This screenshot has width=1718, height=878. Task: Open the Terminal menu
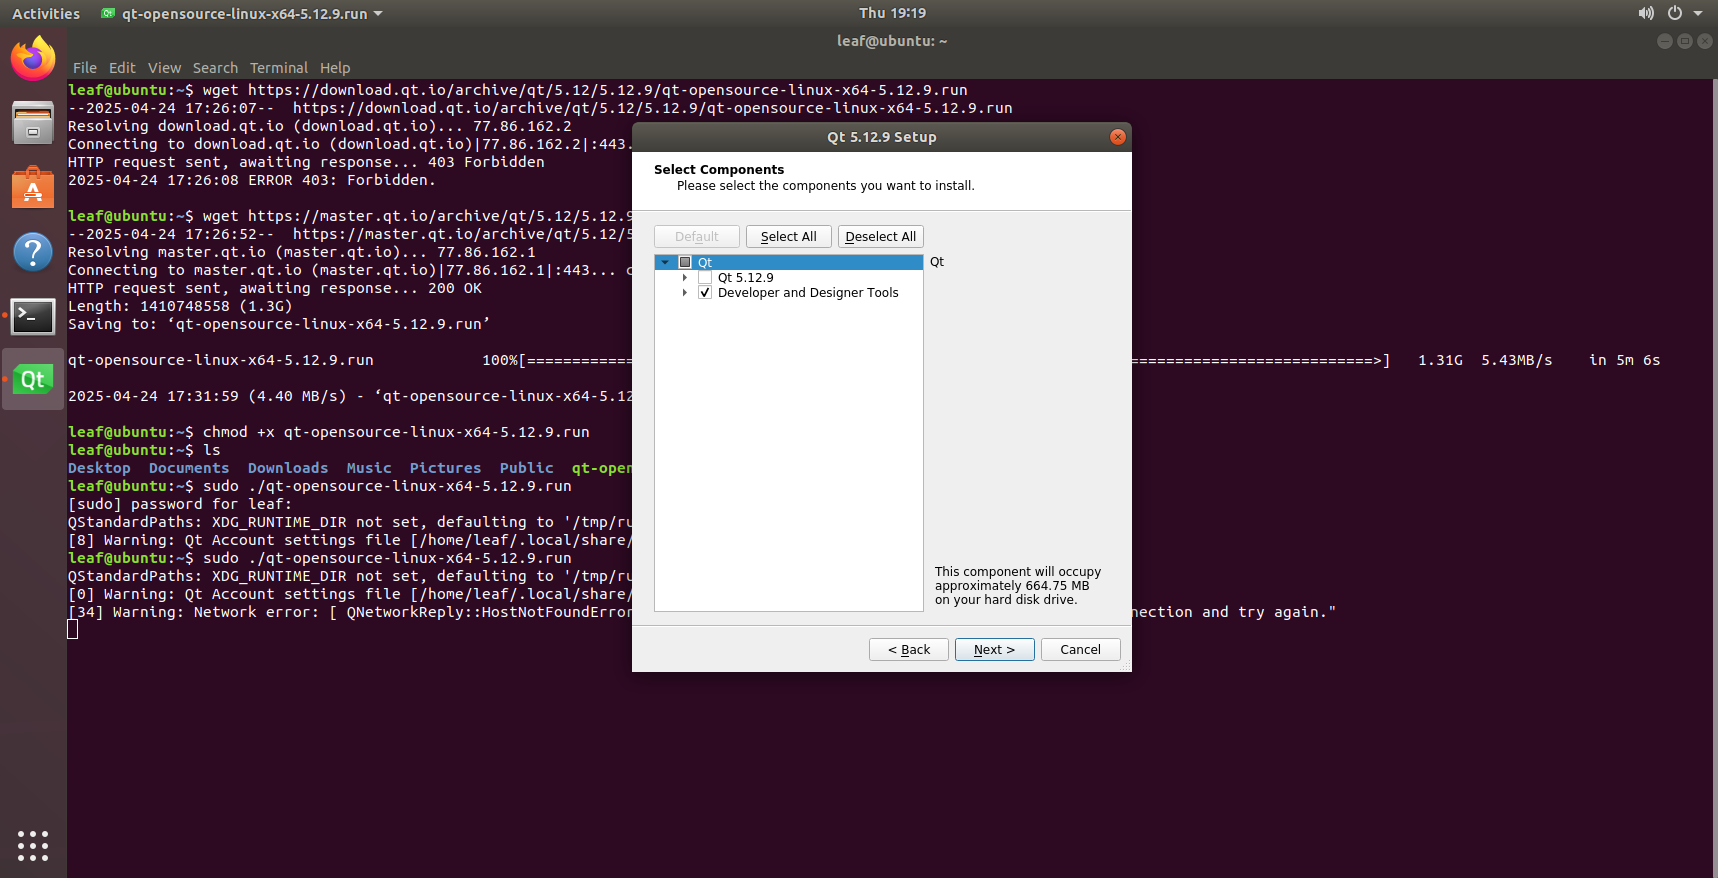point(279,68)
